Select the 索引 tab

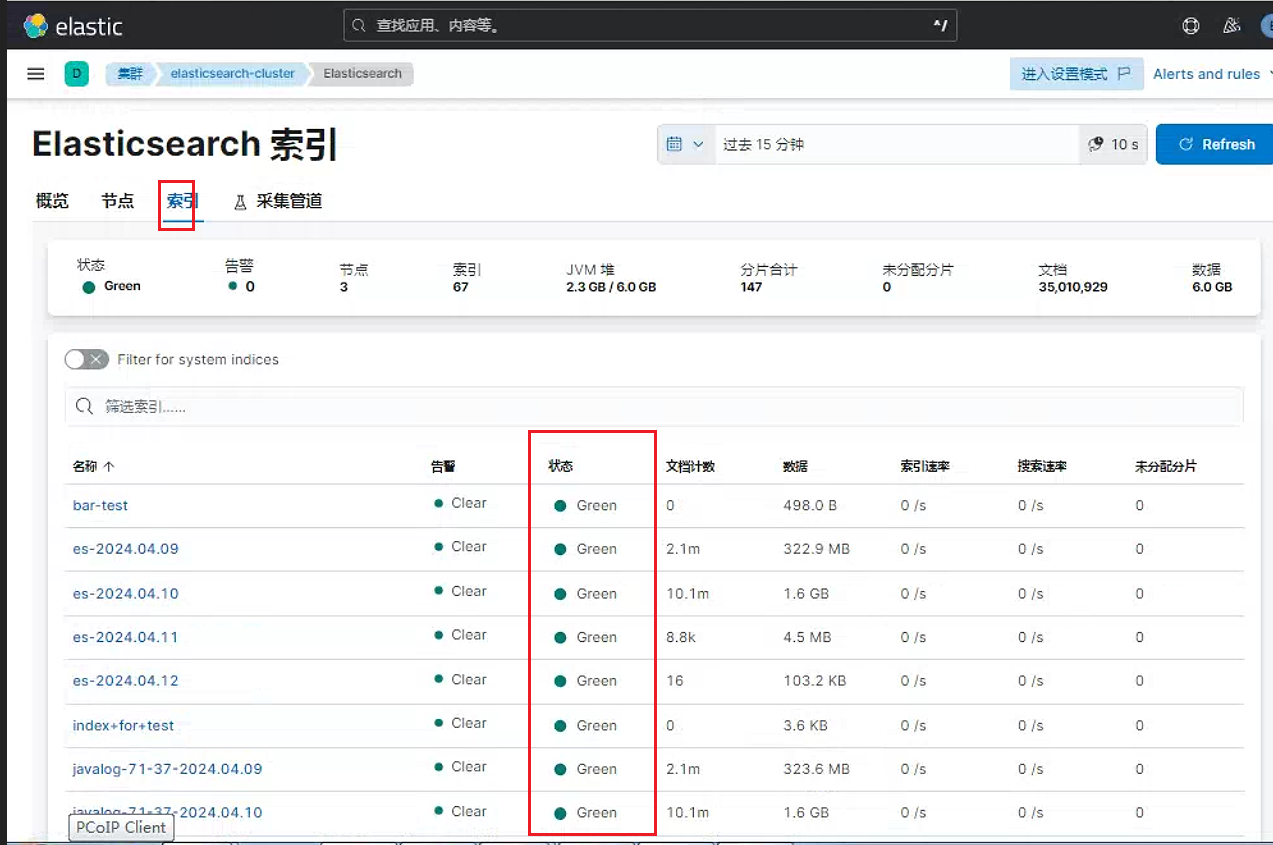coord(182,201)
